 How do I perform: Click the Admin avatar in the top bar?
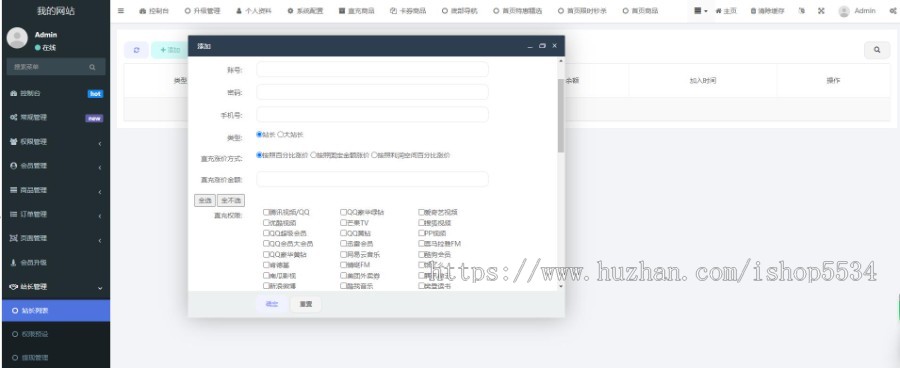(844, 11)
